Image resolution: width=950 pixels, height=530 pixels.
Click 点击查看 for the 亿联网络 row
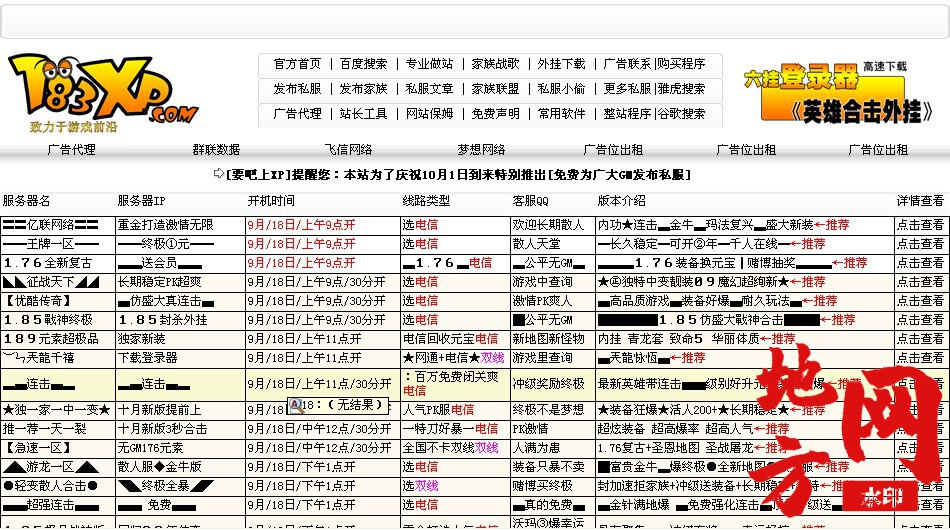tap(920, 225)
